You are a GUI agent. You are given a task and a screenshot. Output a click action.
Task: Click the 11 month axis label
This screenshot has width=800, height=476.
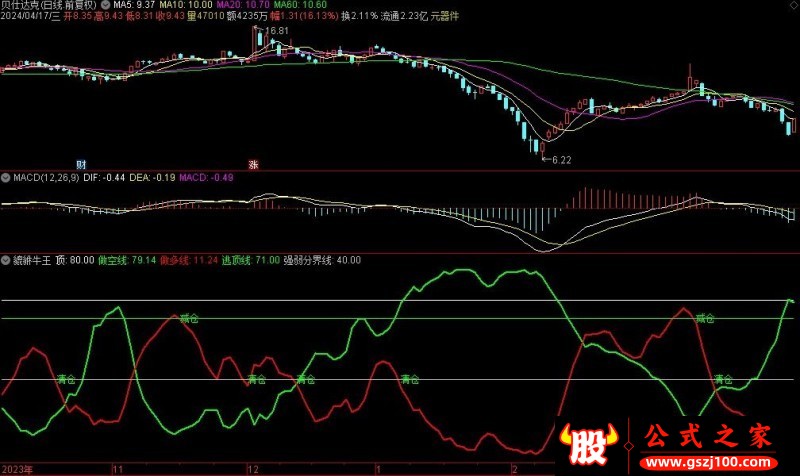118,469
